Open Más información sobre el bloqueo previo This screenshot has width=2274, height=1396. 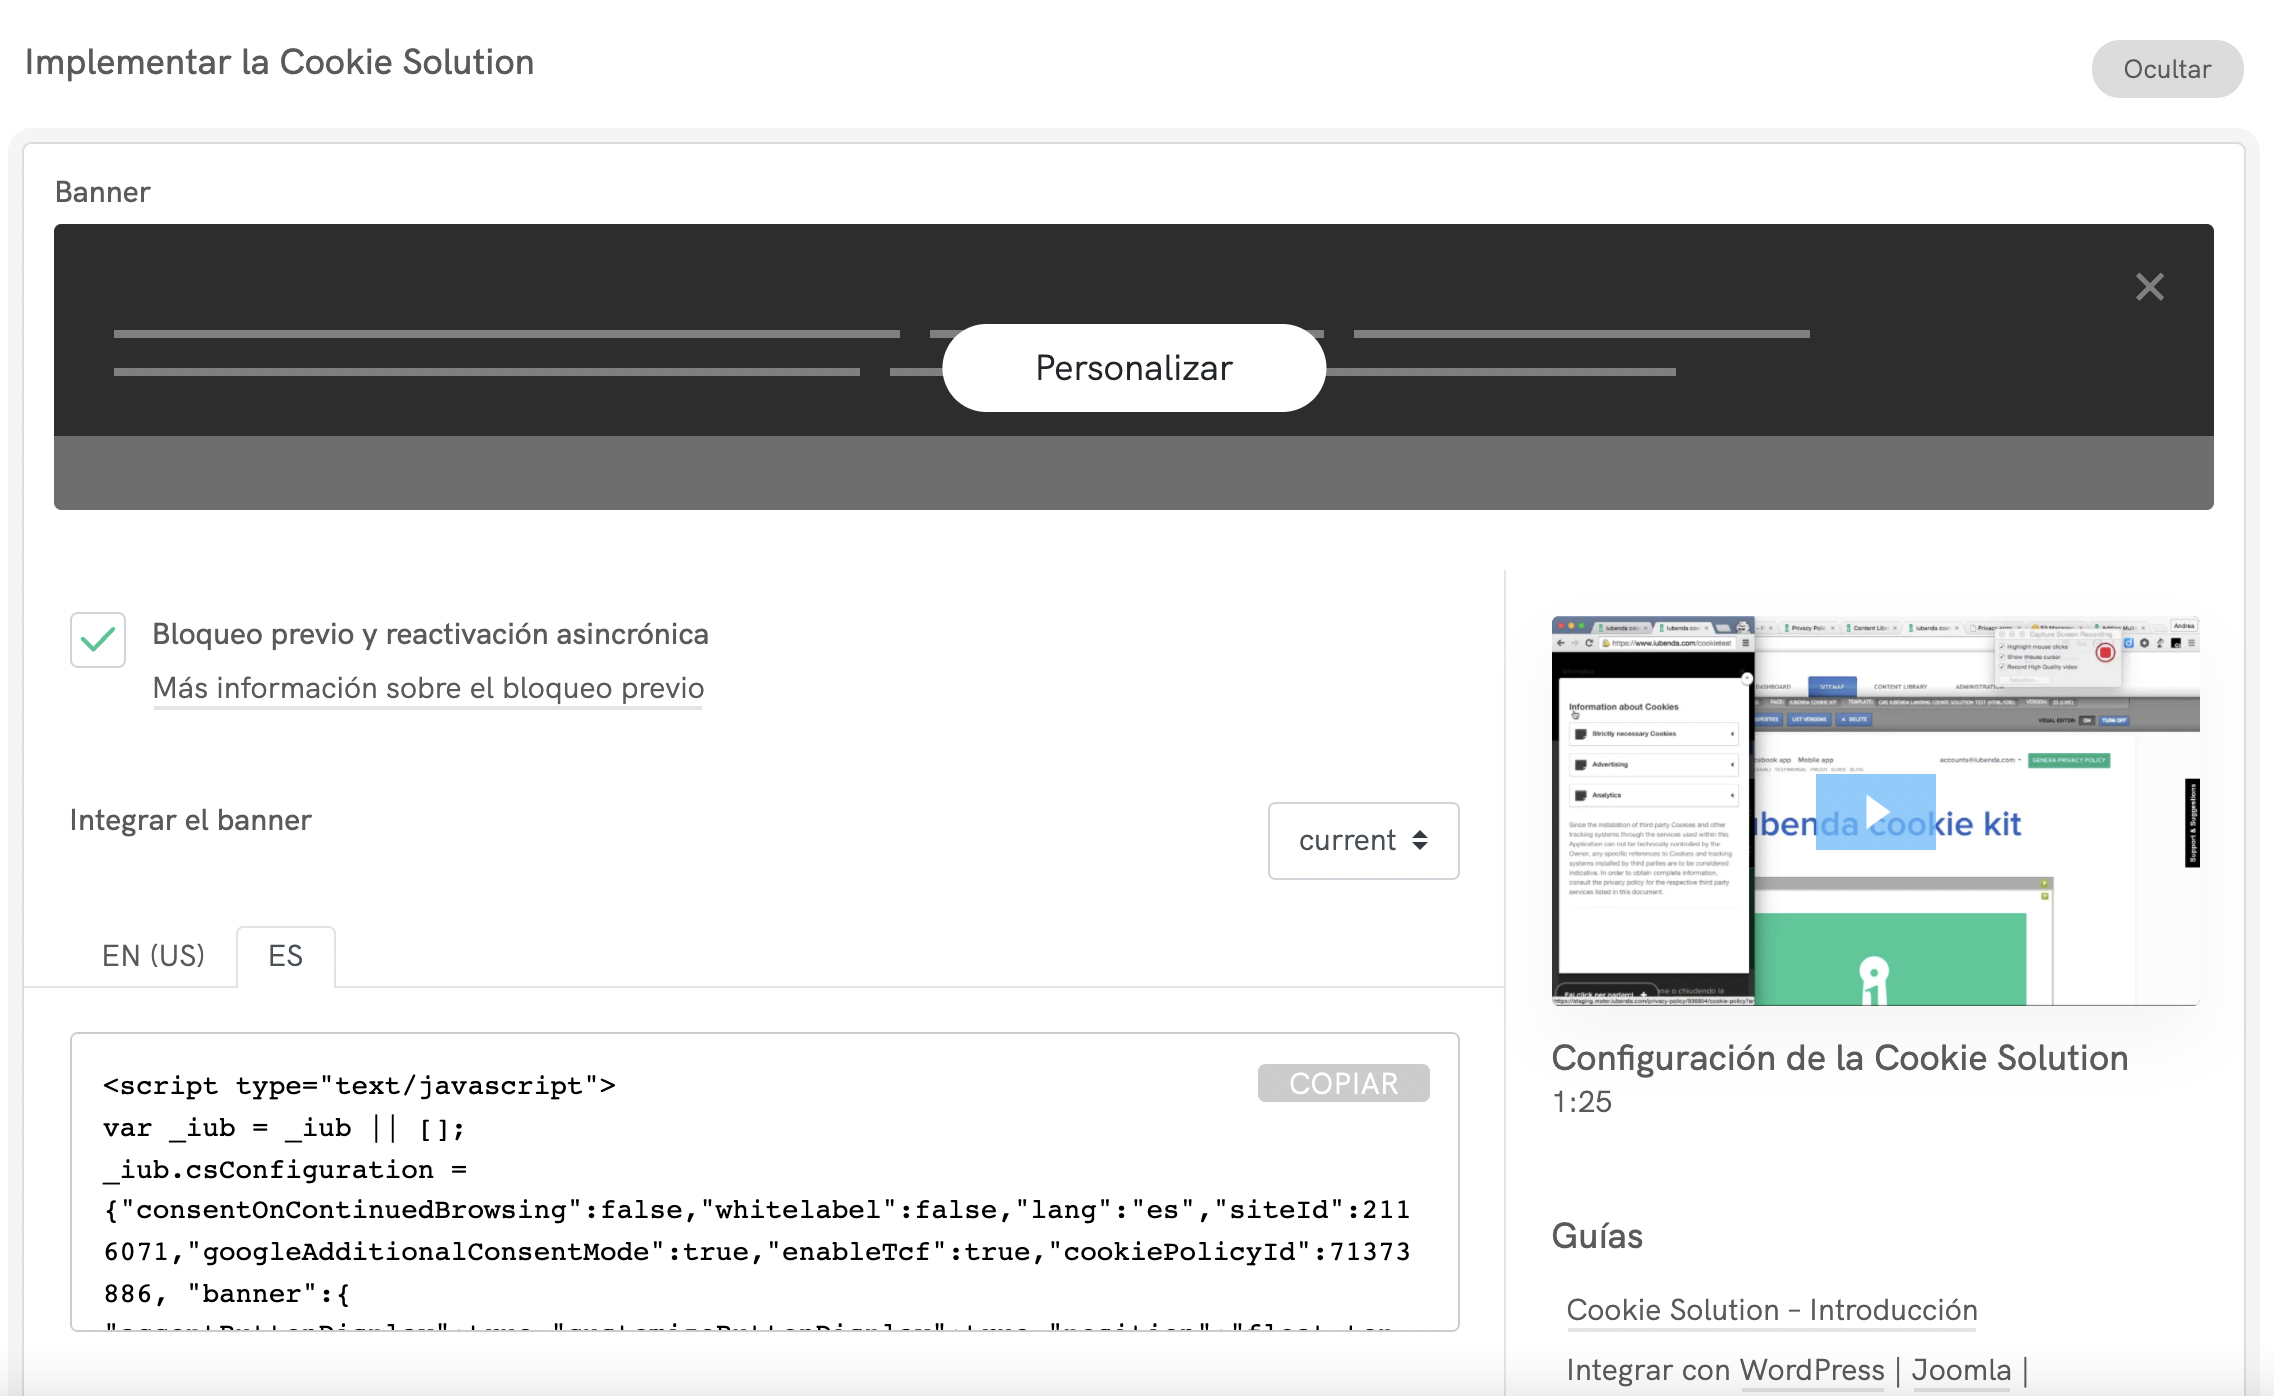pyautogui.click(x=428, y=688)
